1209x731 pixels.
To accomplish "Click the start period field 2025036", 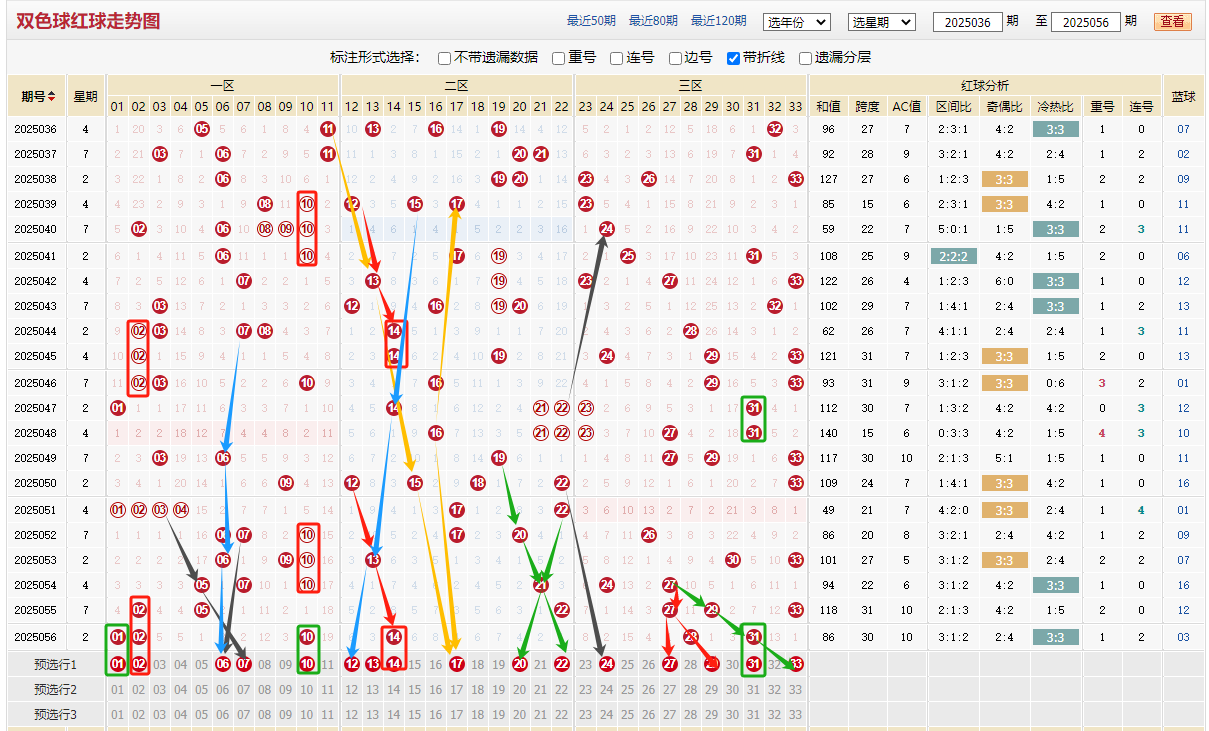I will (x=967, y=22).
